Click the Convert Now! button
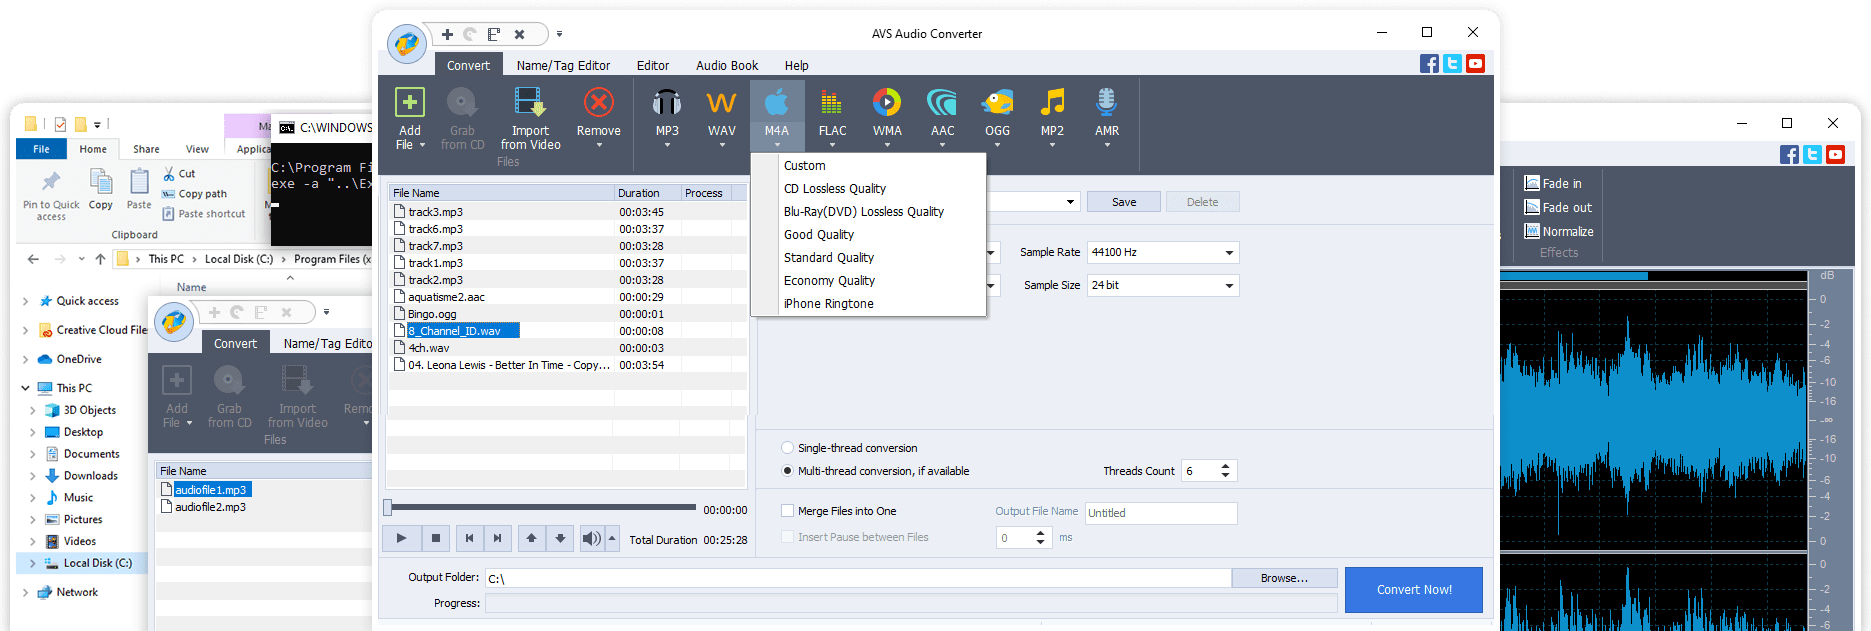The width and height of the screenshot is (1871, 631). pos(1413,589)
